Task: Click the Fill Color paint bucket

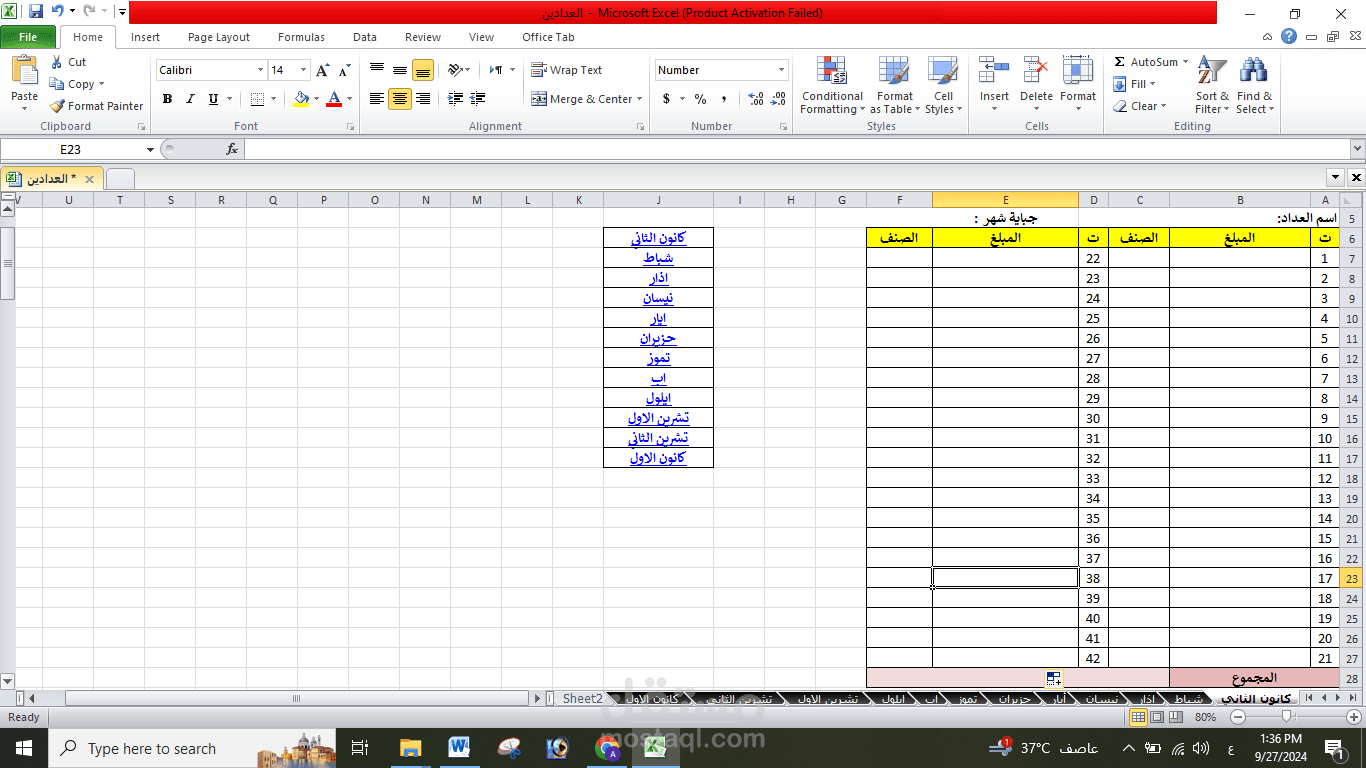Action: (x=301, y=99)
